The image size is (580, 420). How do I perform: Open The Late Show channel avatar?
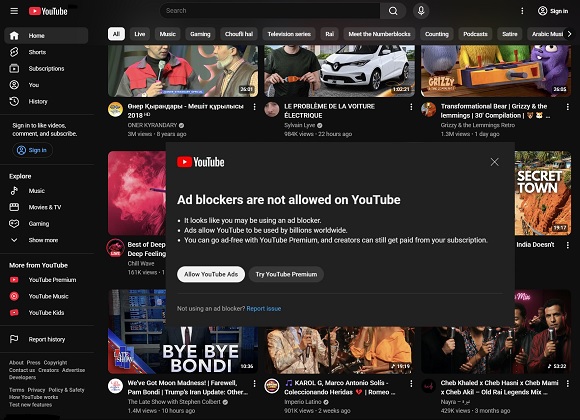coord(115,386)
